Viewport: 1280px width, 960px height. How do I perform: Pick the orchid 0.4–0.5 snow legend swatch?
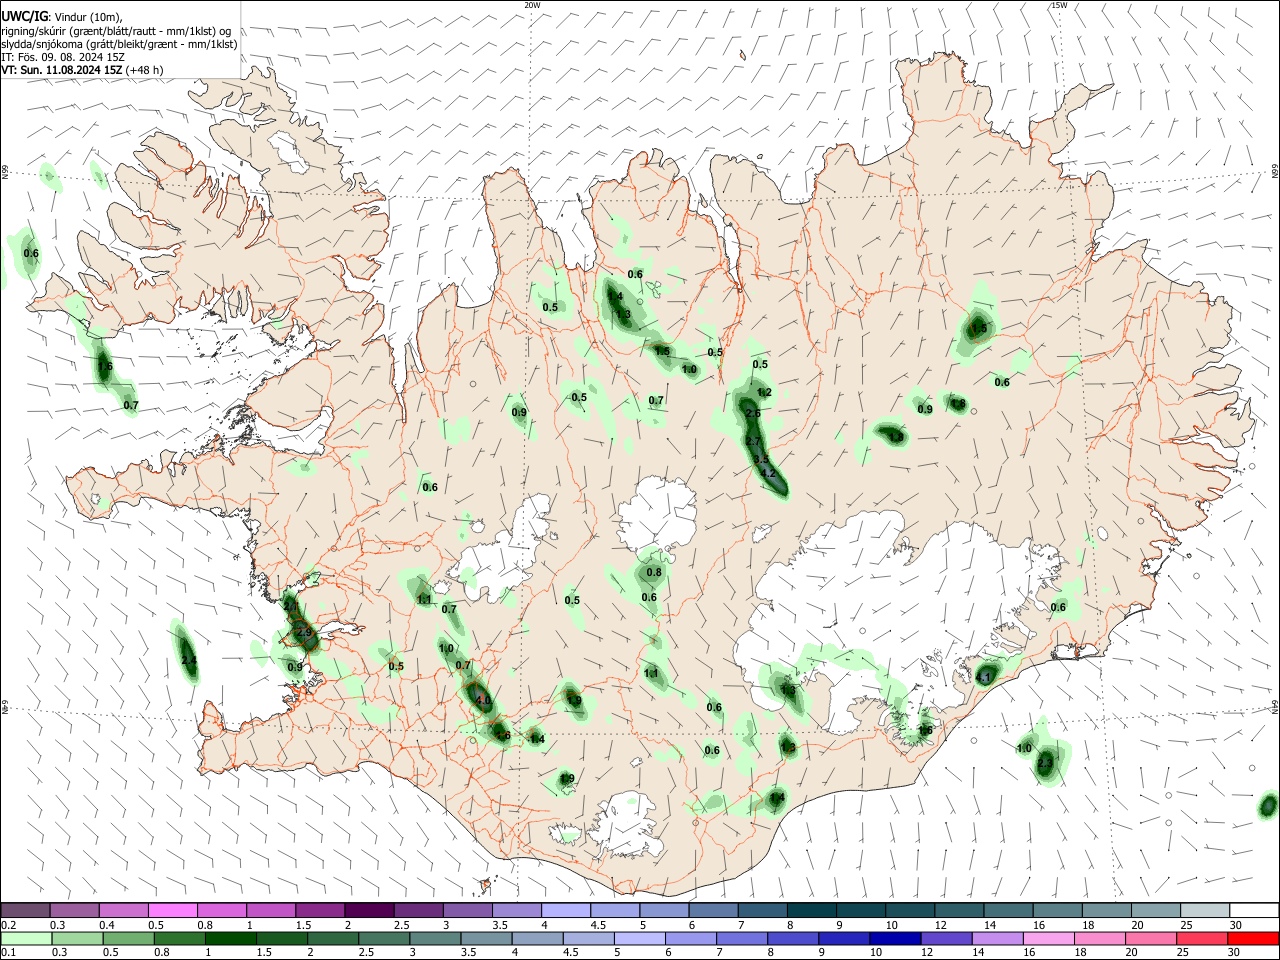tap(123, 910)
